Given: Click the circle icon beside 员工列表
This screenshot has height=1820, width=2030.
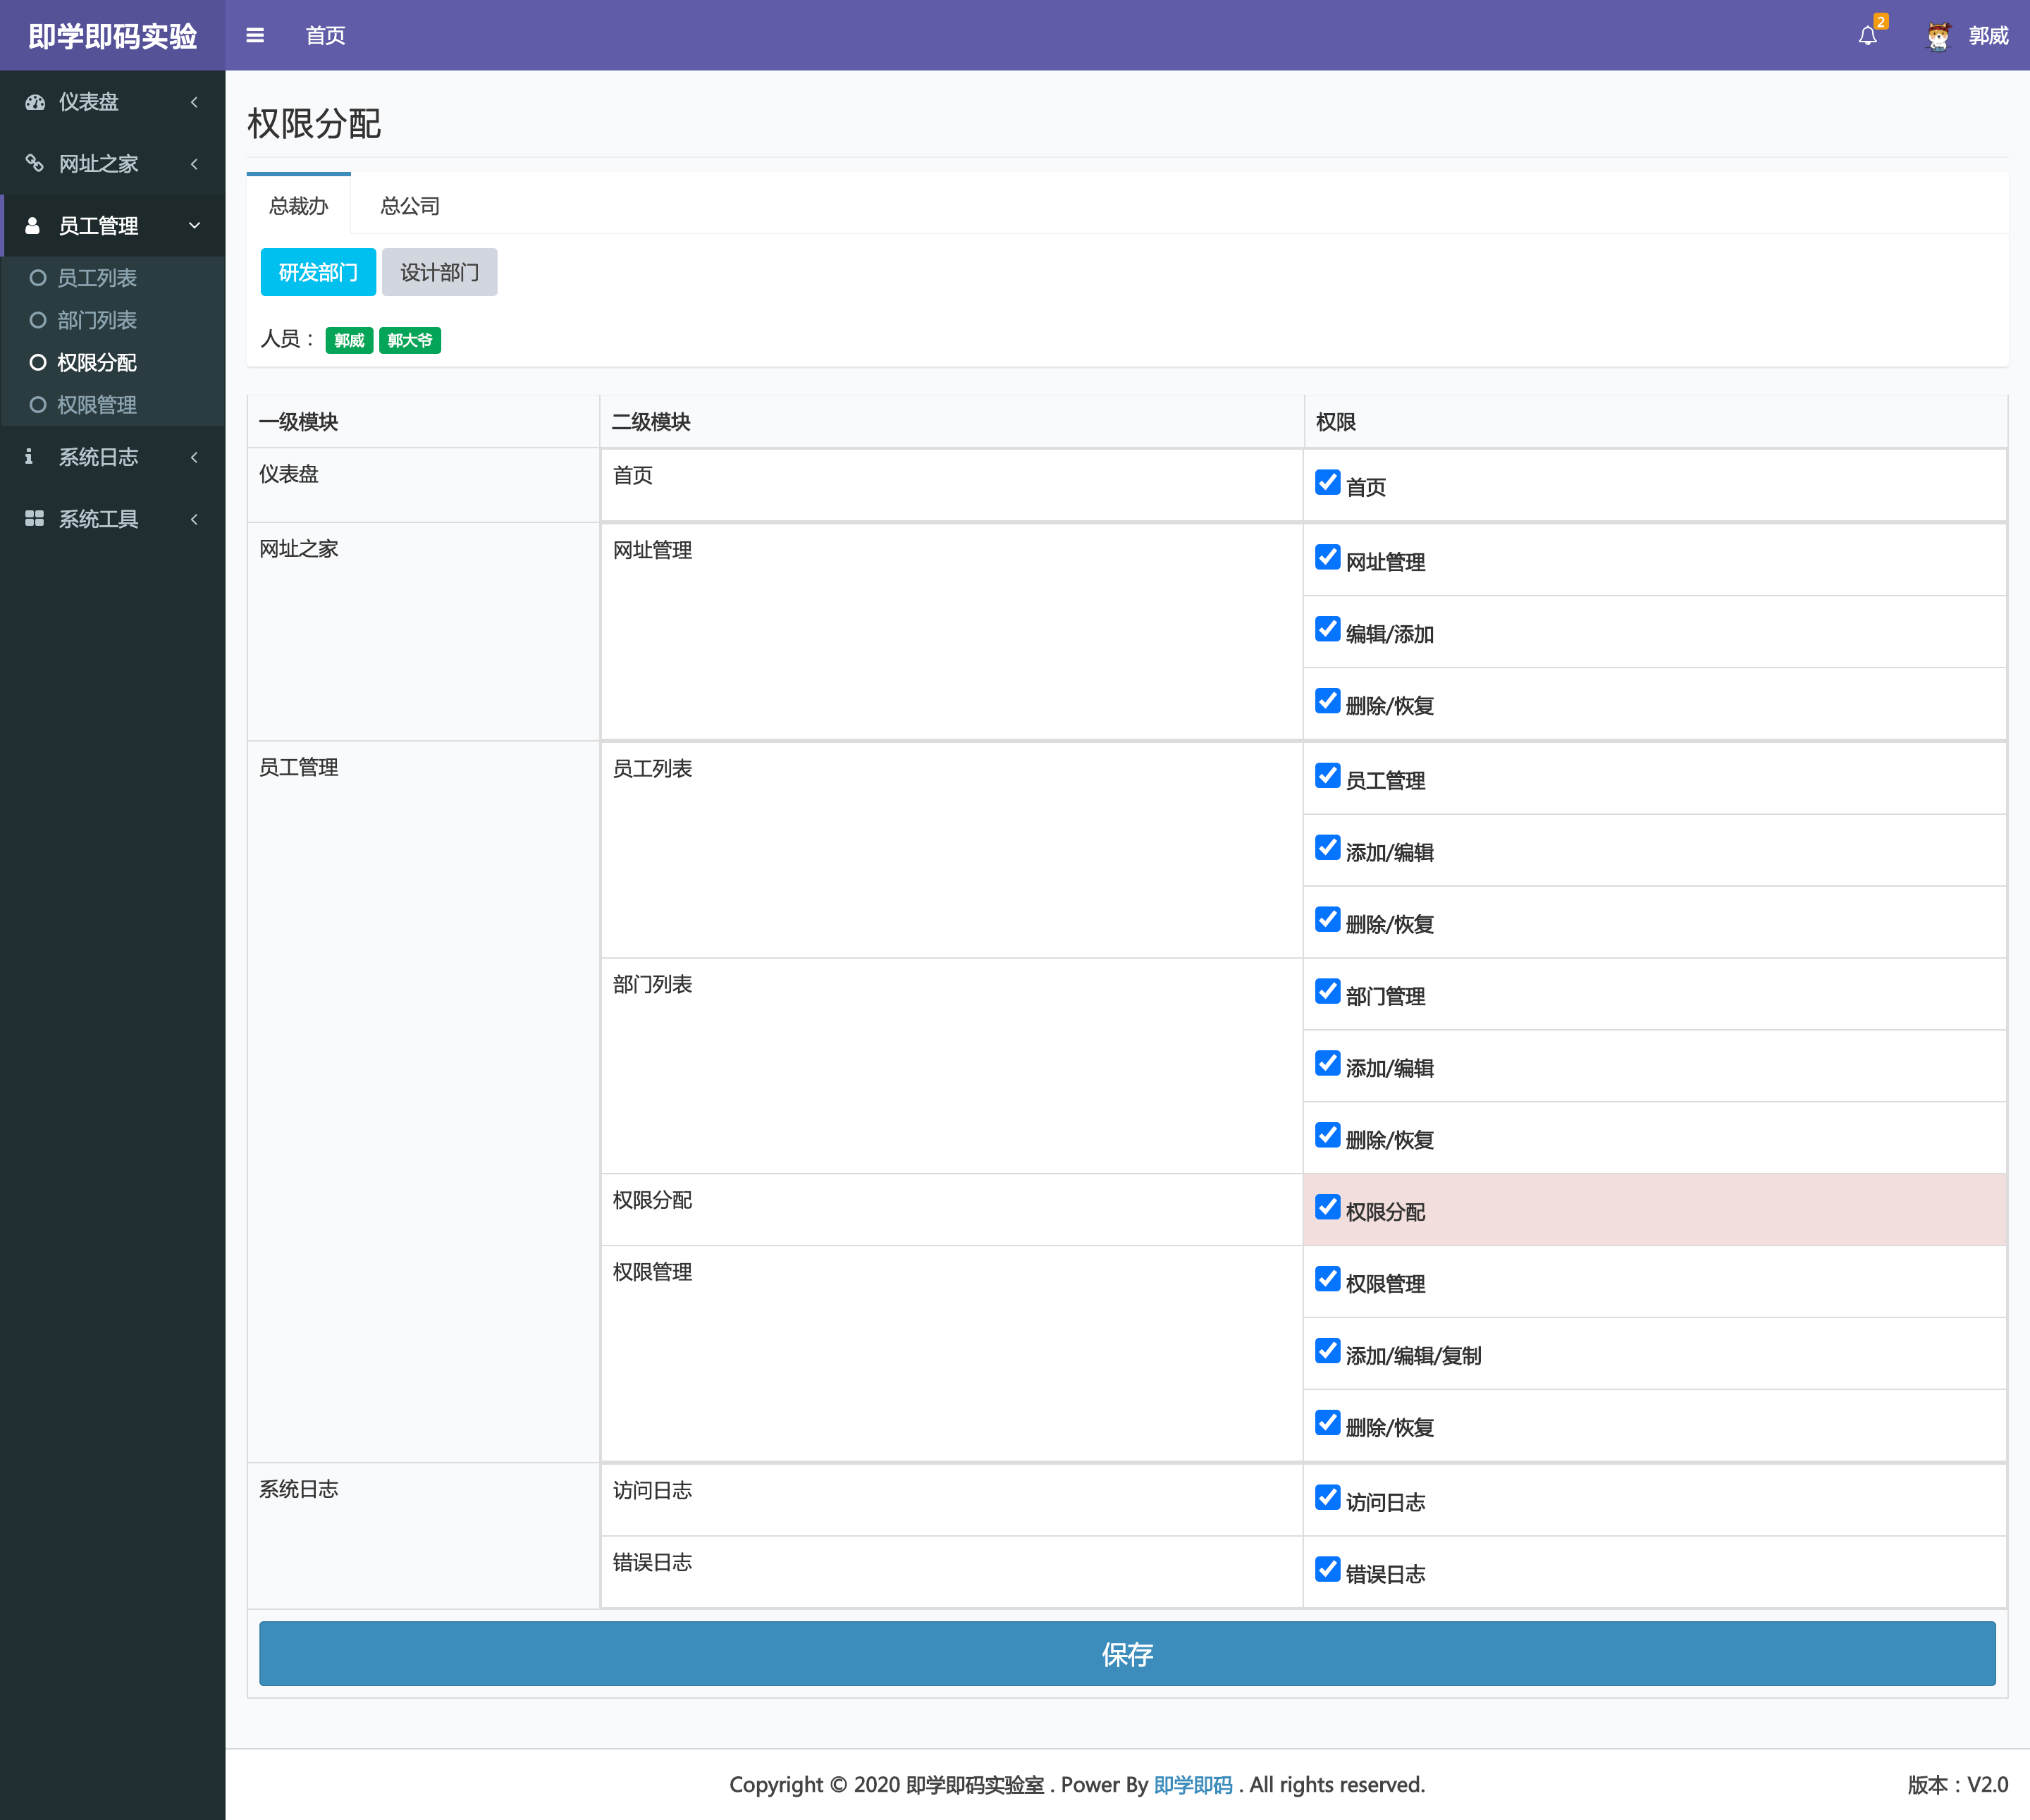Looking at the screenshot, I should coord(38,278).
